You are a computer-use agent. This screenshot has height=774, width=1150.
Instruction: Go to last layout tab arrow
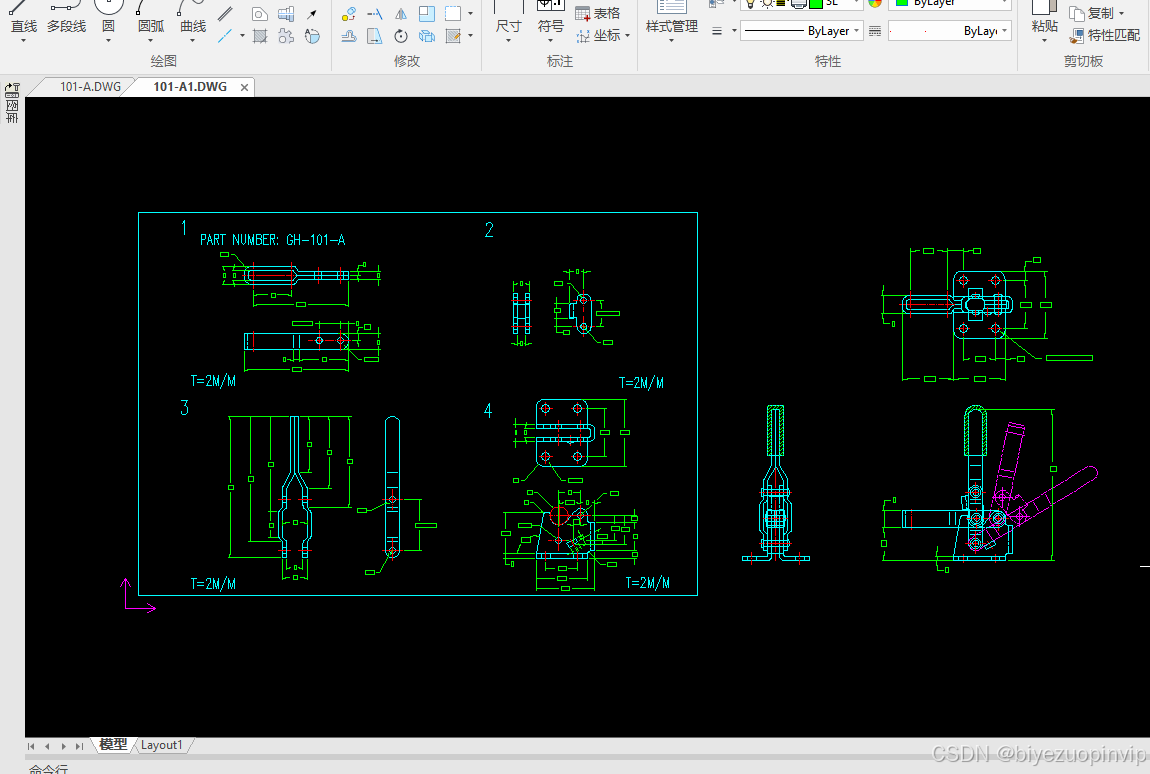tap(79, 746)
